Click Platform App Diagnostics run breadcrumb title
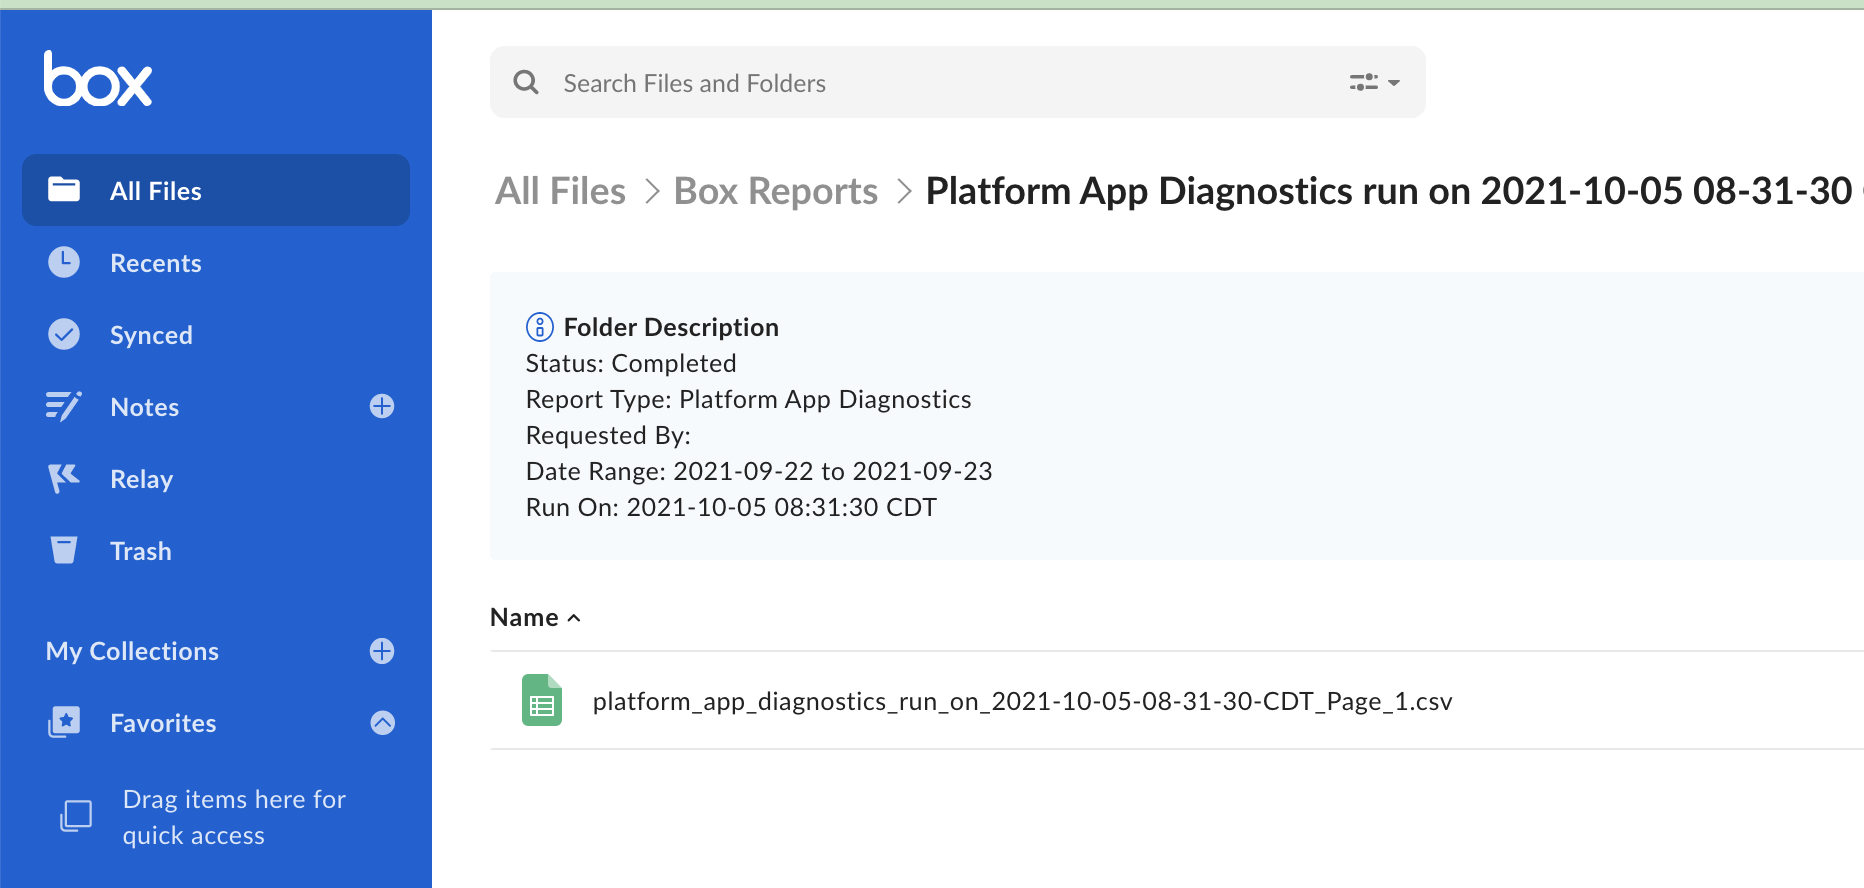This screenshot has height=888, width=1864. 1389,191
